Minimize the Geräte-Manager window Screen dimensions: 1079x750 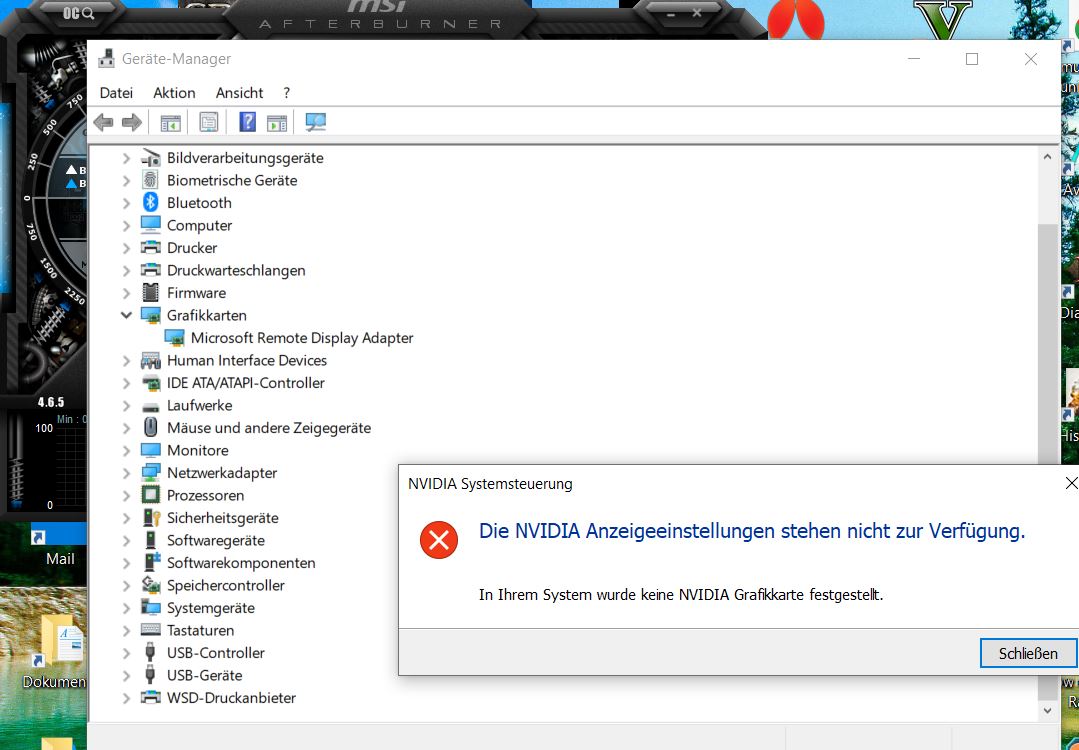point(914,59)
